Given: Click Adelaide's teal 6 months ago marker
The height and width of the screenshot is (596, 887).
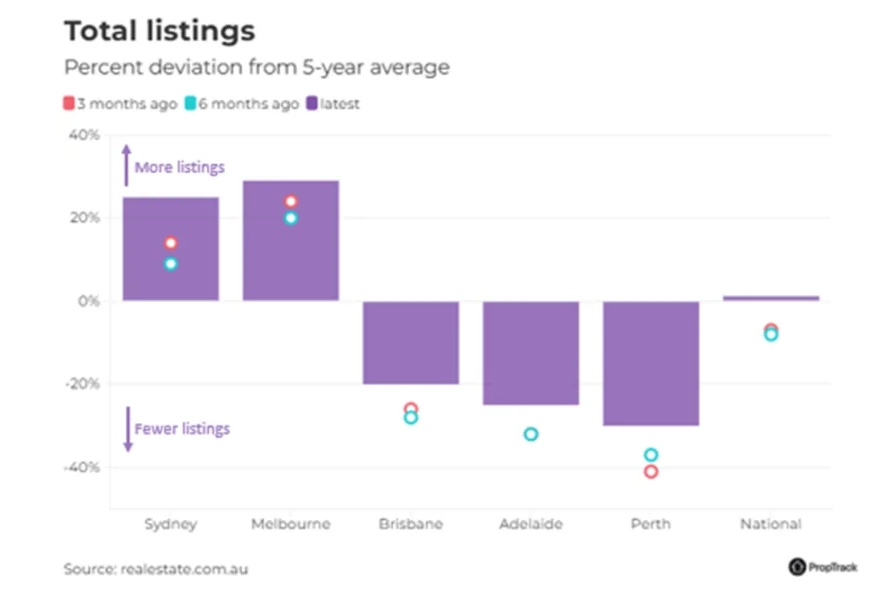Looking at the screenshot, I should pyautogui.click(x=531, y=434).
